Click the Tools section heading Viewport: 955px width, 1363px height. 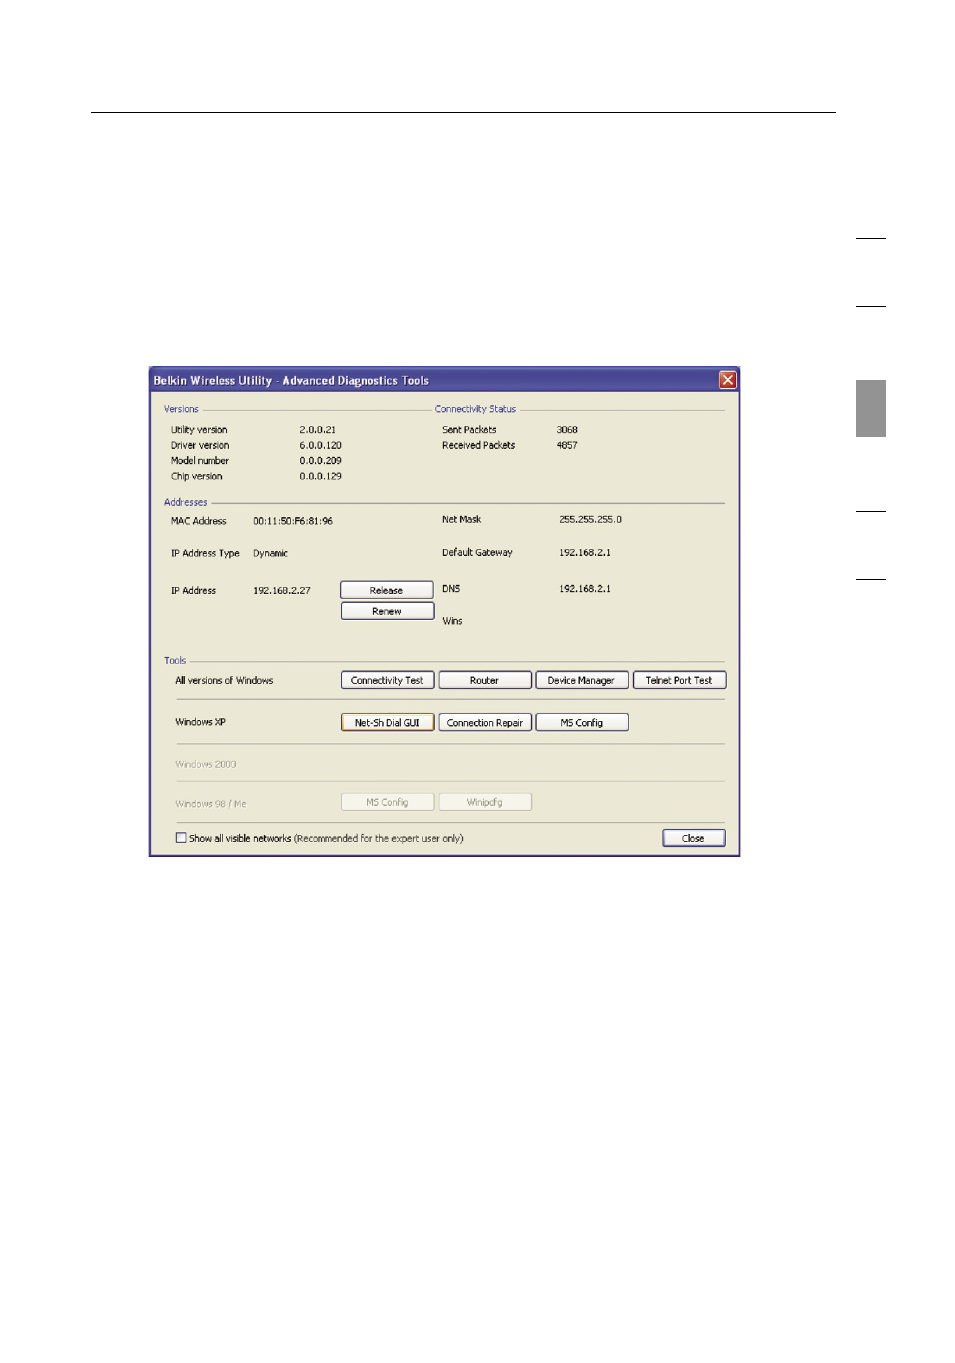pyautogui.click(x=175, y=661)
